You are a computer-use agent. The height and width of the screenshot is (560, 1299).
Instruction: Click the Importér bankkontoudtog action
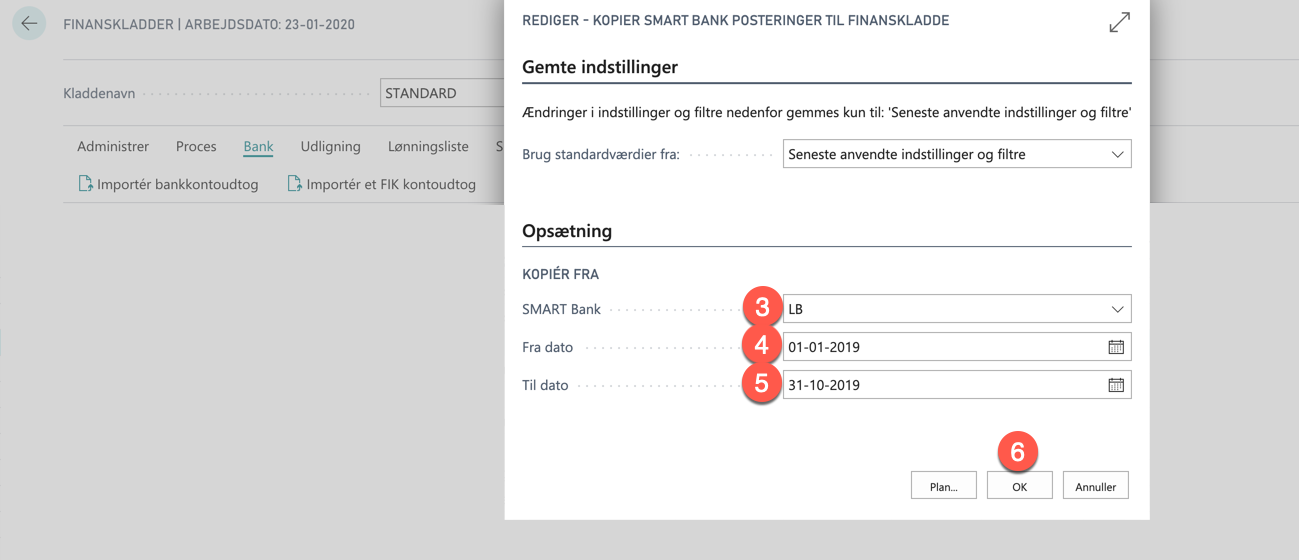pyautogui.click(x=168, y=184)
